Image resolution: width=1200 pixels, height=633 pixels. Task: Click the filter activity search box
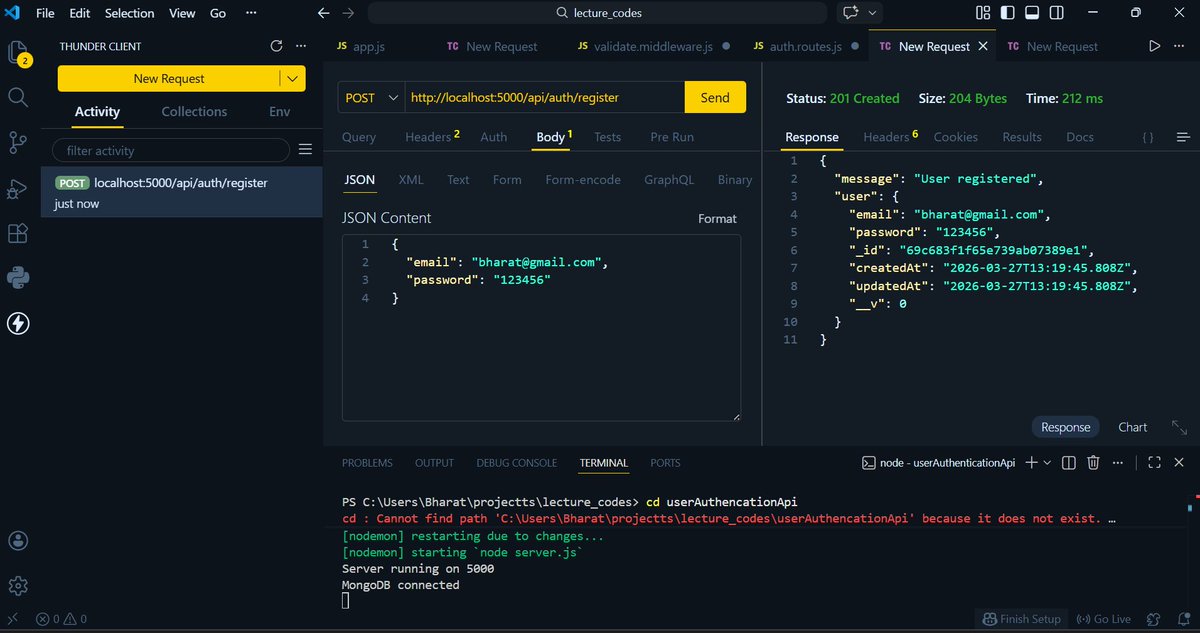pos(172,150)
